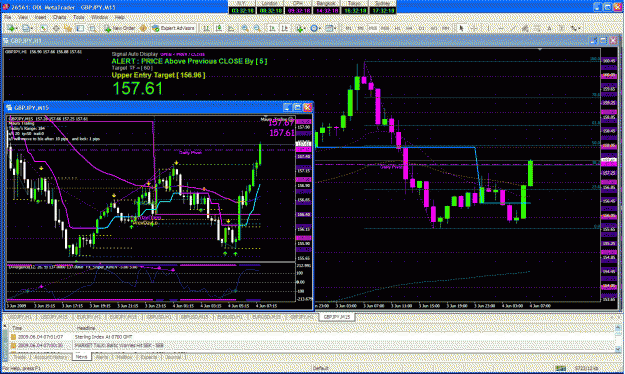625x374 pixels.
Task: Click the Zoom Out magnifier icon
Action: tap(257, 28)
